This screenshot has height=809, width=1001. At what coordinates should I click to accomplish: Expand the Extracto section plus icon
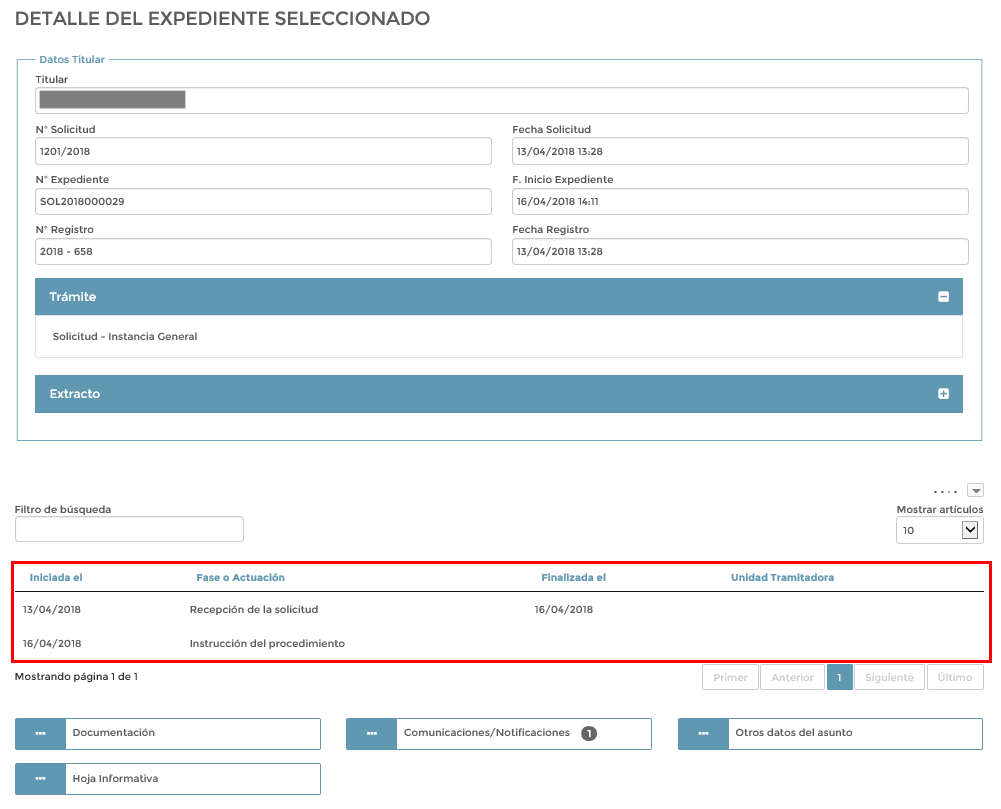(942, 394)
